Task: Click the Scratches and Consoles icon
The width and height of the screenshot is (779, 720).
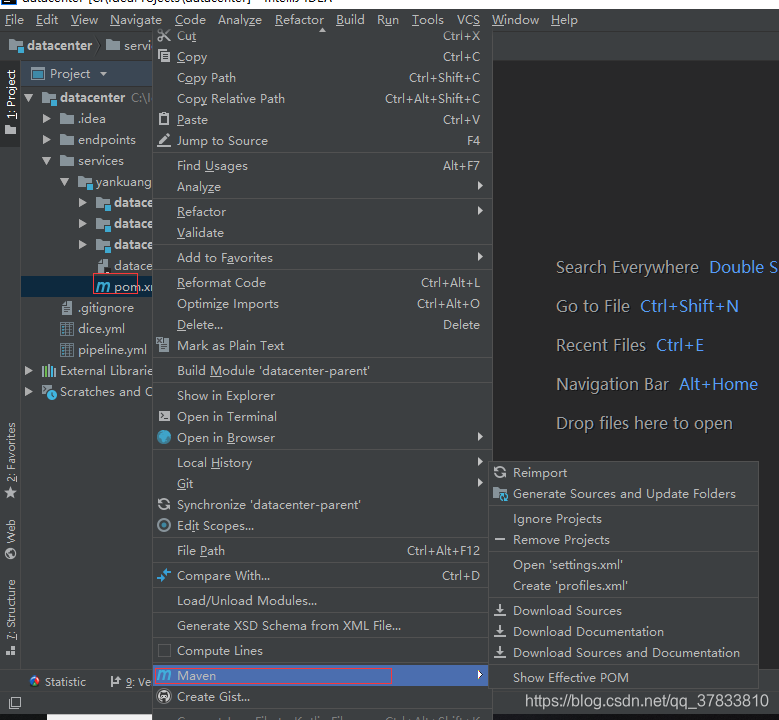Action: pos(49,392)
